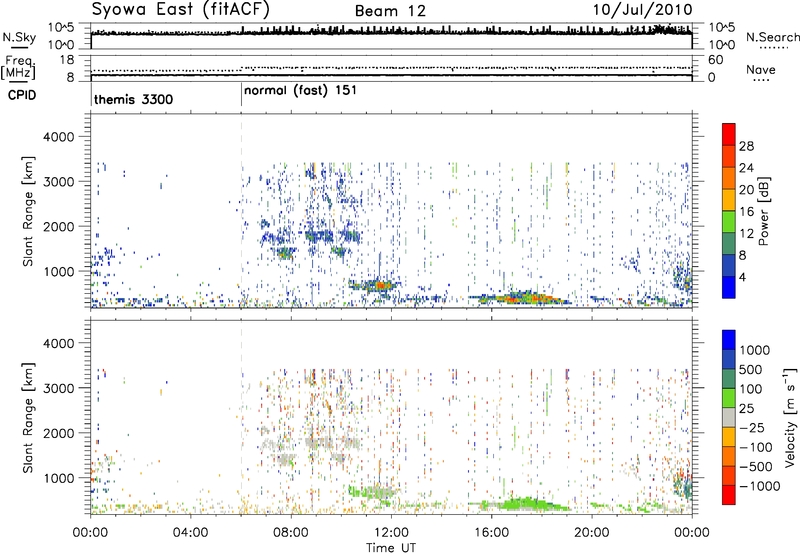This screenshot has width=800, height=554.
Task: Click the 'Time UT' axis label
Action: coord(391,548)
